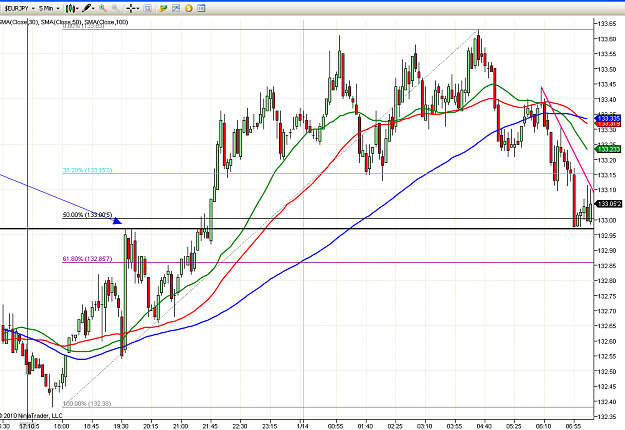Expand the chart style dropdown arrow

tap(77, 8)
